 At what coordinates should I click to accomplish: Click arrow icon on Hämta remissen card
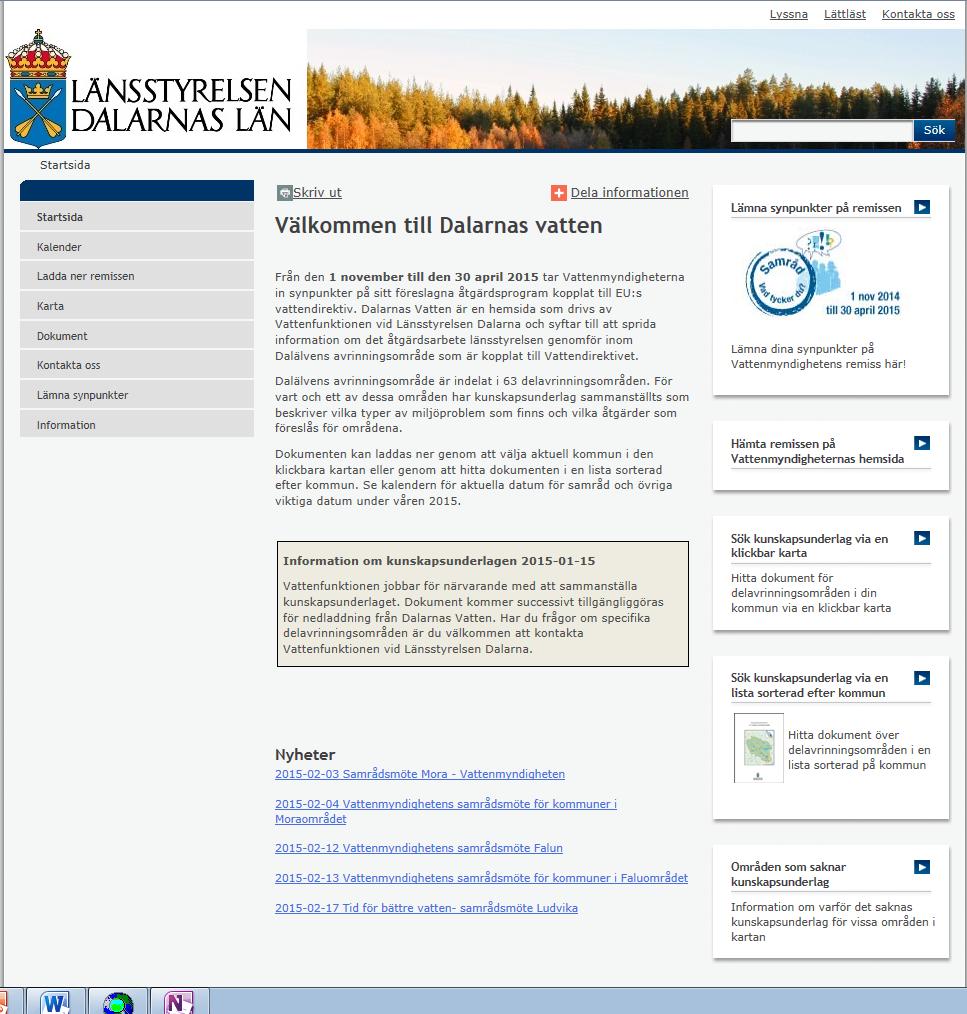click(922, 443)
